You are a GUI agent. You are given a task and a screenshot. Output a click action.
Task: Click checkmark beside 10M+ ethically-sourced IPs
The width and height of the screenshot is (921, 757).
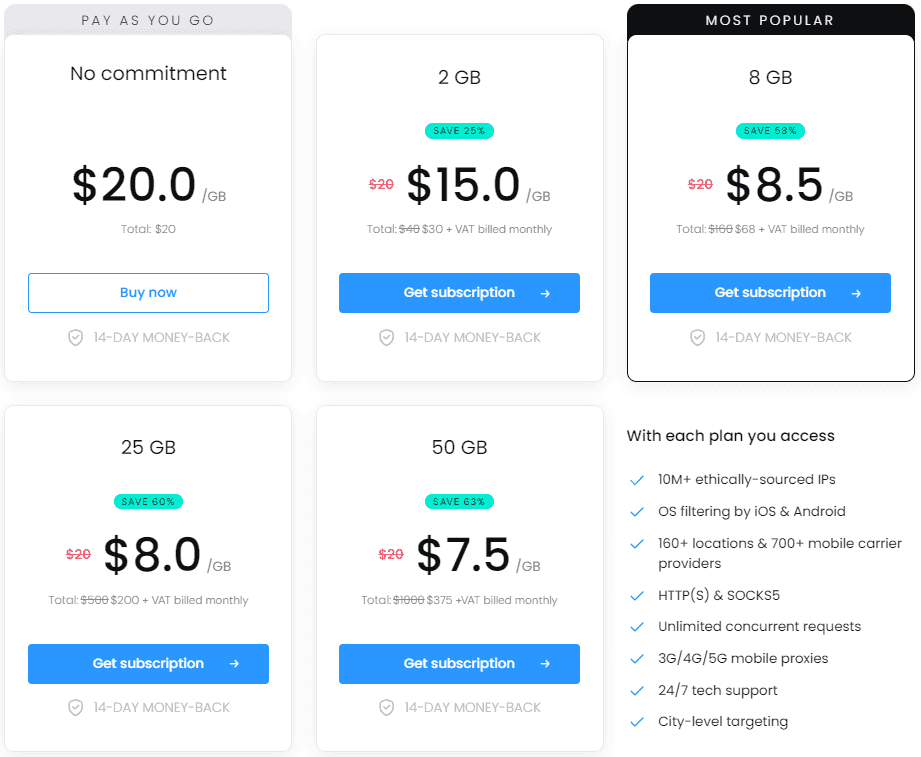[x=637, y=480]
